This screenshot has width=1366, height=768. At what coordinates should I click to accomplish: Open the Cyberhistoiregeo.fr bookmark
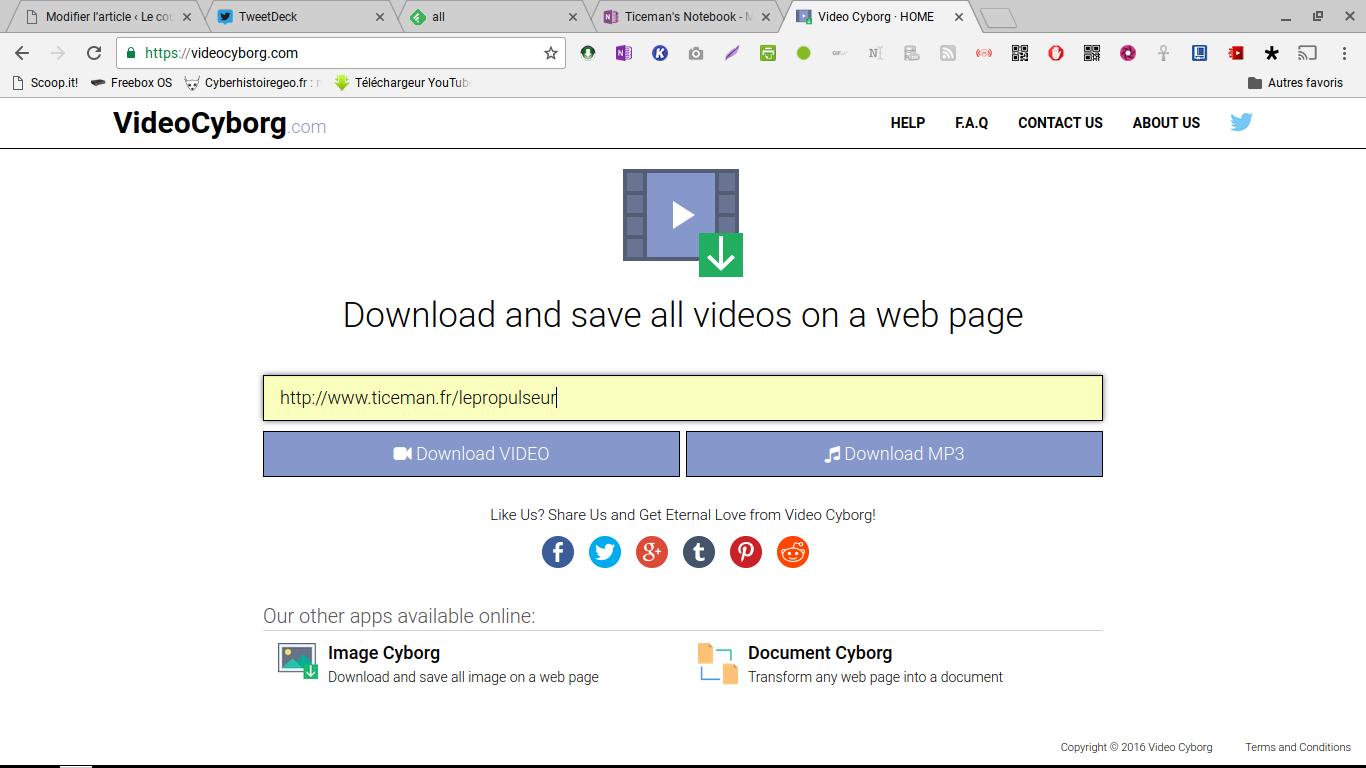coord(253,83)
